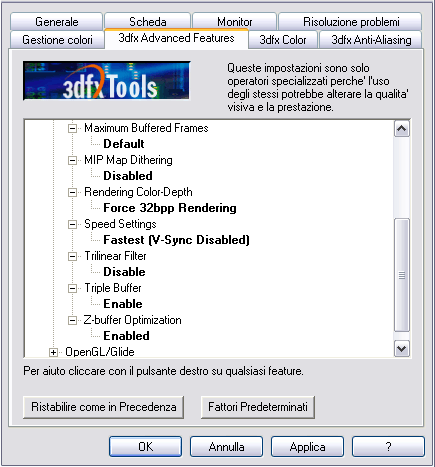Switch to the 3dfx Color tab
Screen dimensions: 435x467
[283, 40]
